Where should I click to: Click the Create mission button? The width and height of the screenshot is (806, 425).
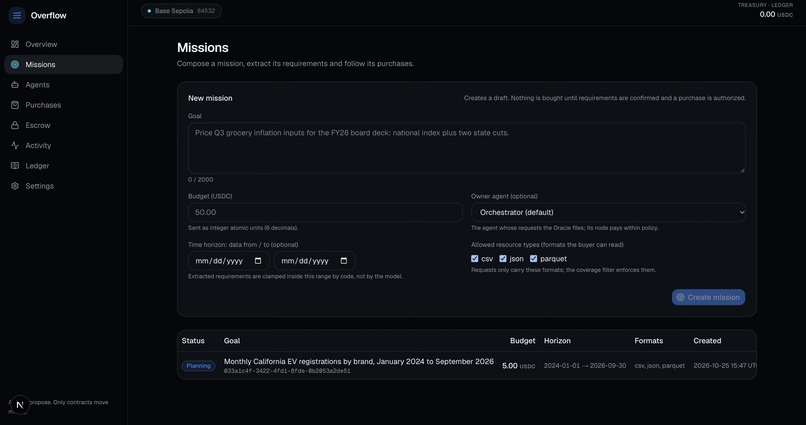708,297
